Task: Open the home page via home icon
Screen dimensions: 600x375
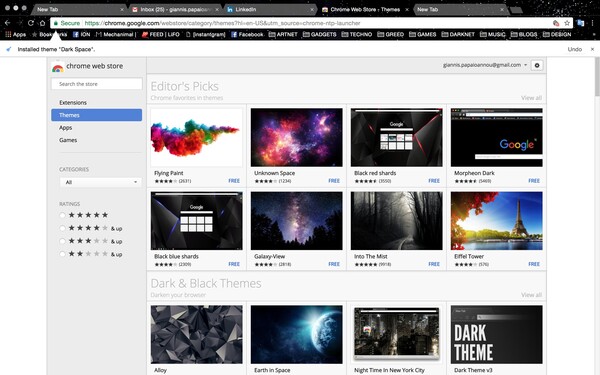Action: [42, 23]
